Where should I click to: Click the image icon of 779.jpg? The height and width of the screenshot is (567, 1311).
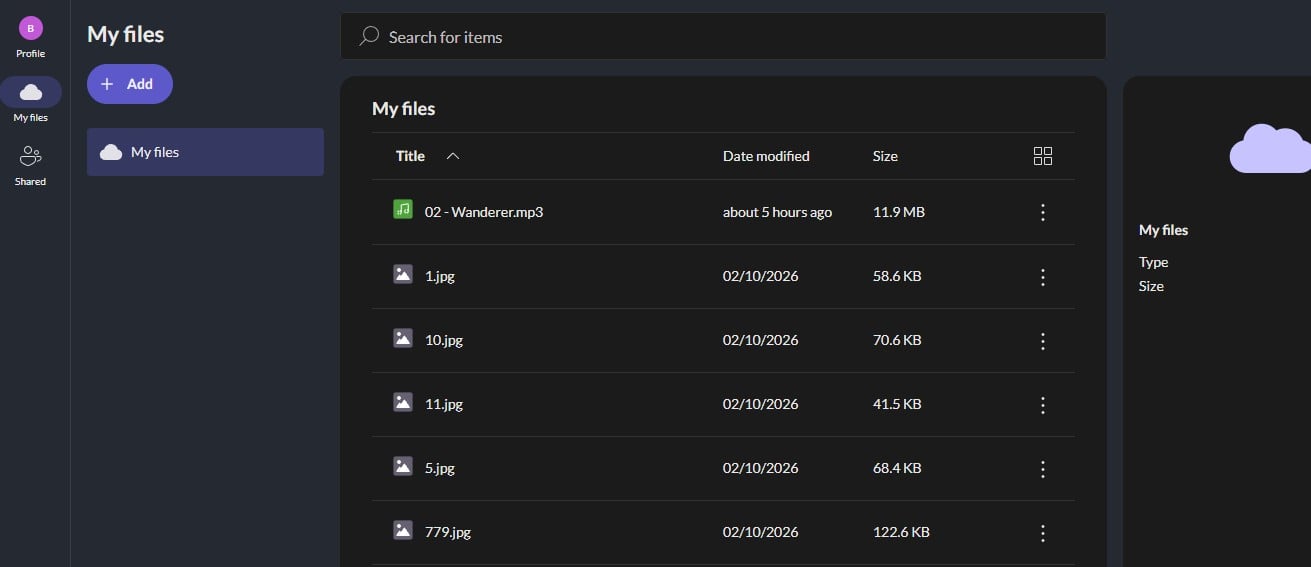[403, 530]
